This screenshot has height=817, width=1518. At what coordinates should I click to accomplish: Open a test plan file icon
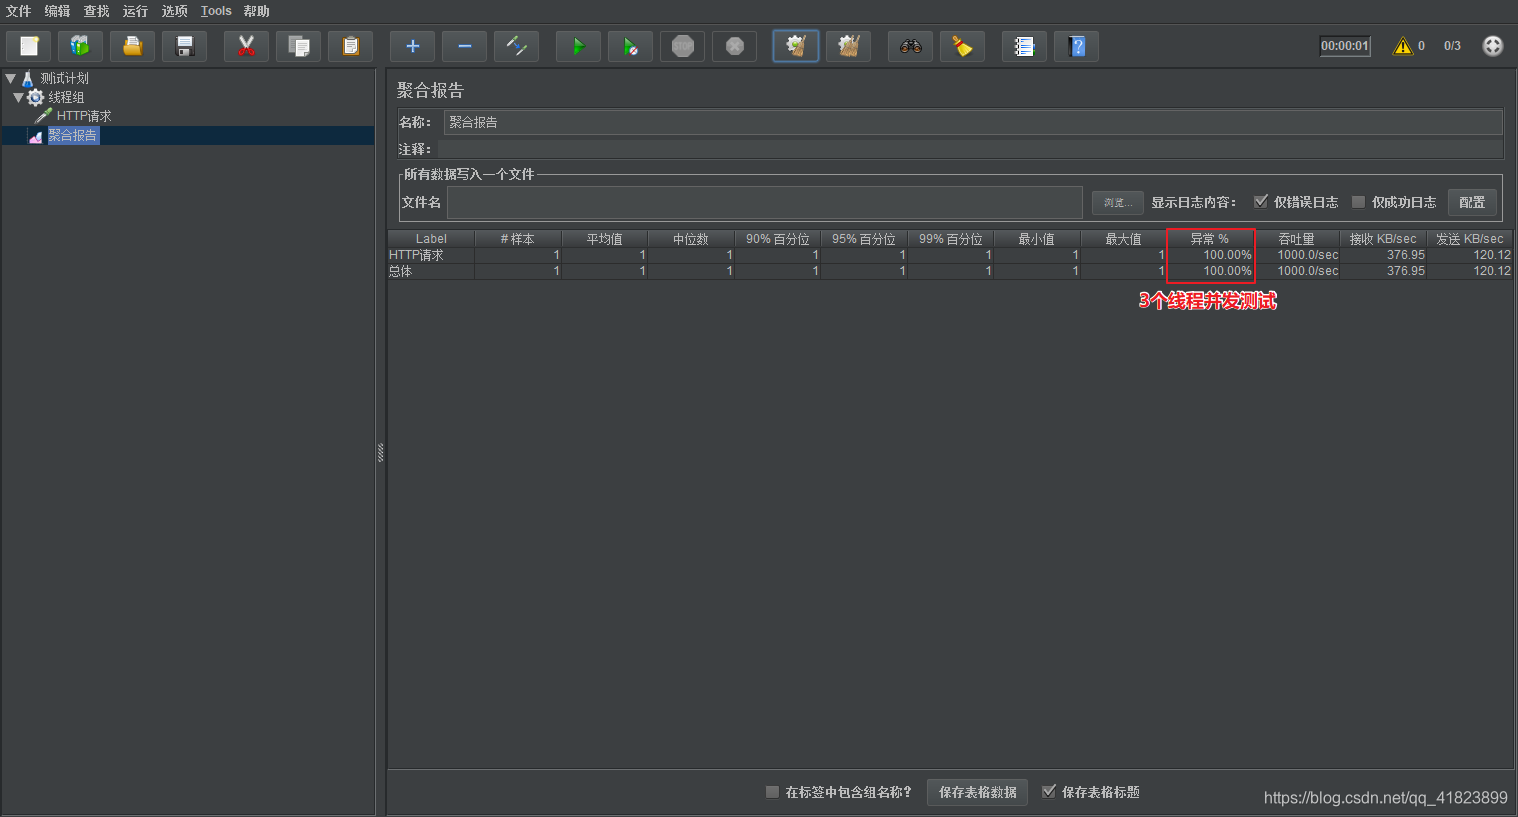coord(133,46)
